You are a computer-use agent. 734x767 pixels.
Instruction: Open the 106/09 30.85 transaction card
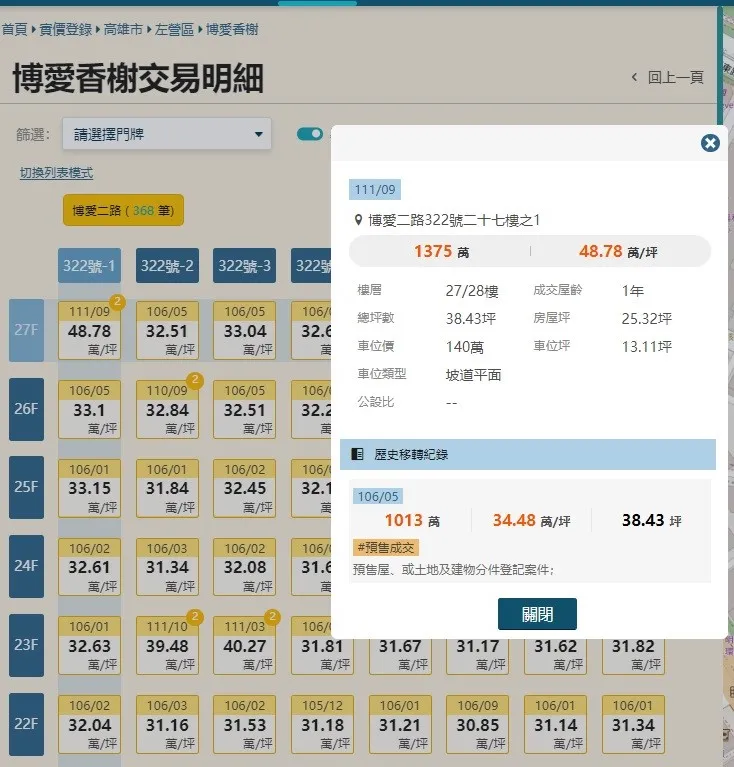477,724
